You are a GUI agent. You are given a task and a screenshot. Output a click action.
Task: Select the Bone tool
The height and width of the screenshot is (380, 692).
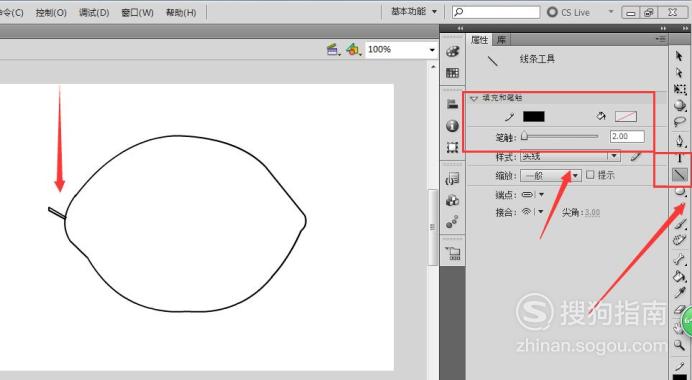pos(680,260)
